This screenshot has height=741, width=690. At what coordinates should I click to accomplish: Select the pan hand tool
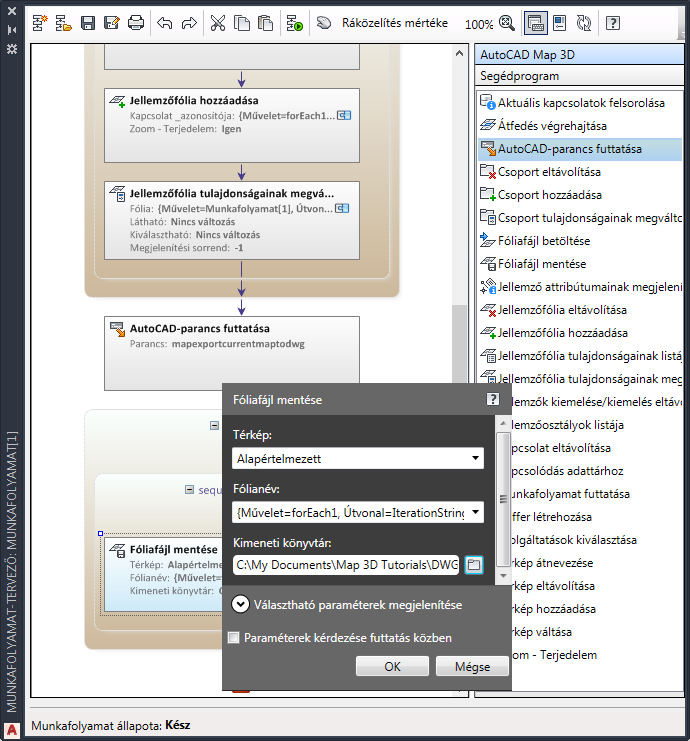point(324,23)
